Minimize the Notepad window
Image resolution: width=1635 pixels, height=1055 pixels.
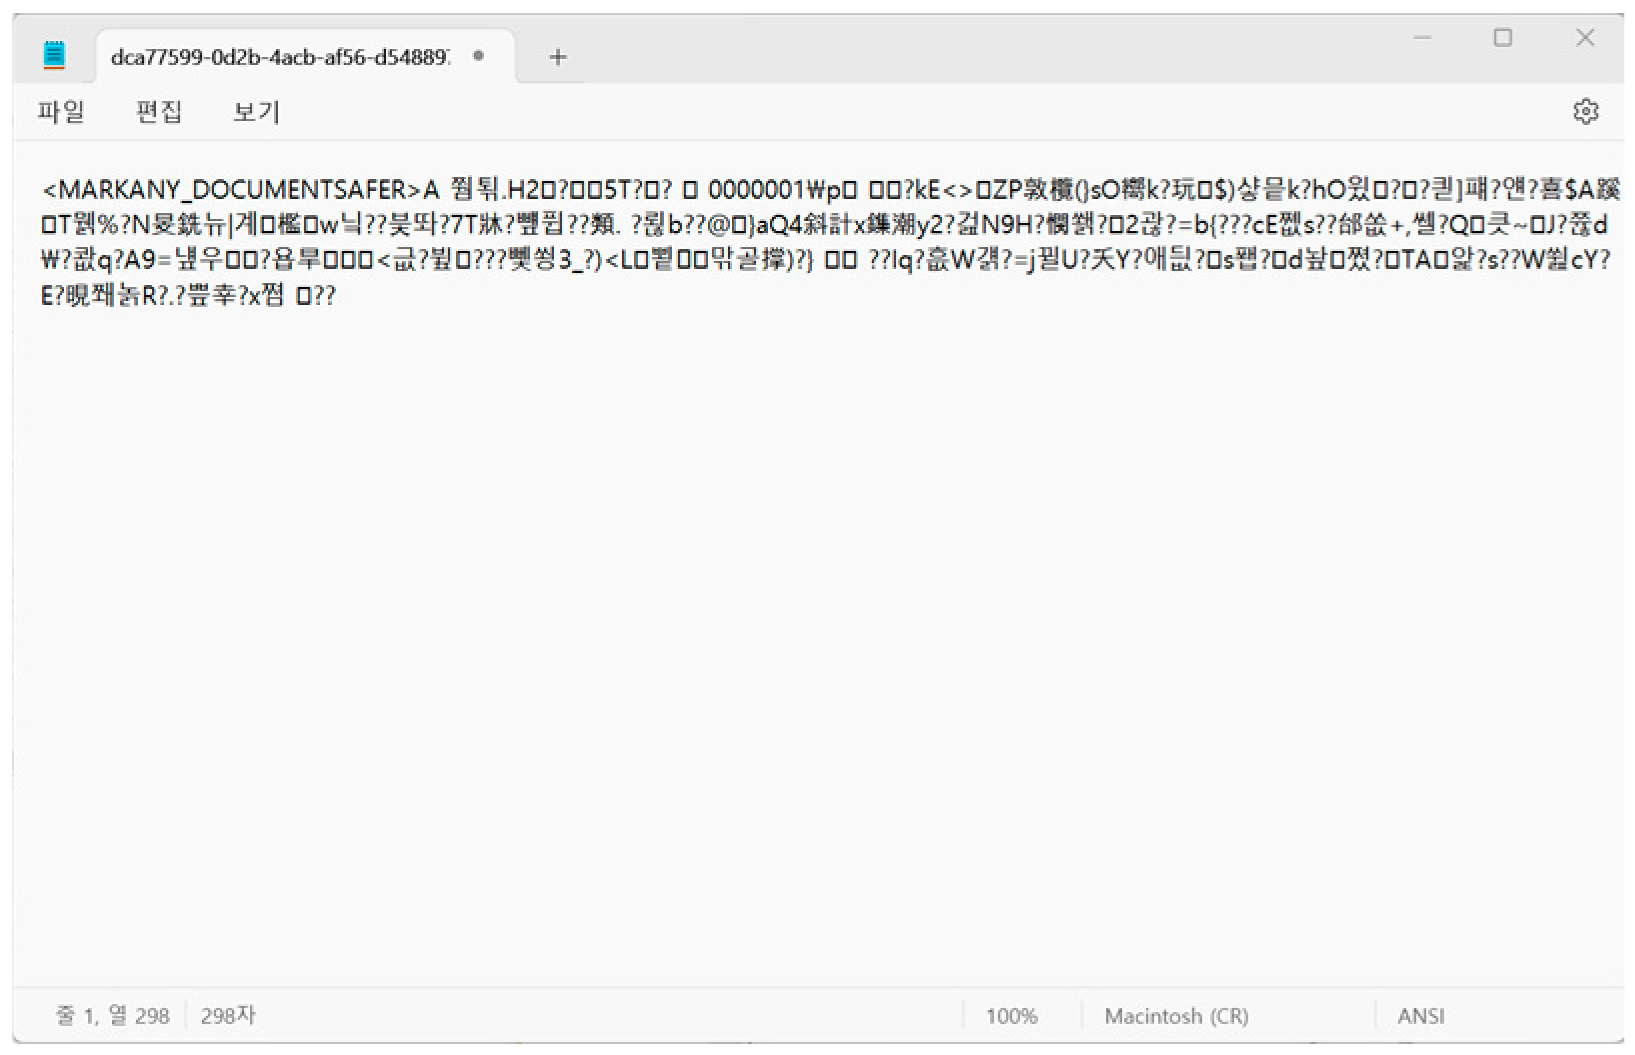coord(1422,38)
